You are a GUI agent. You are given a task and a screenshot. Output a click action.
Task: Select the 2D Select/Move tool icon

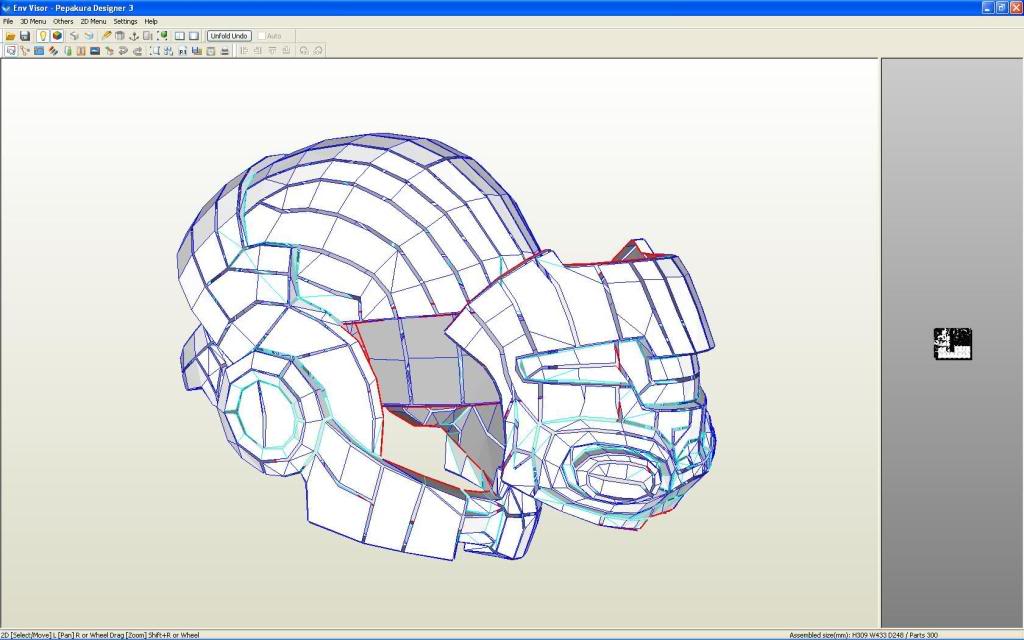(11, 50)
